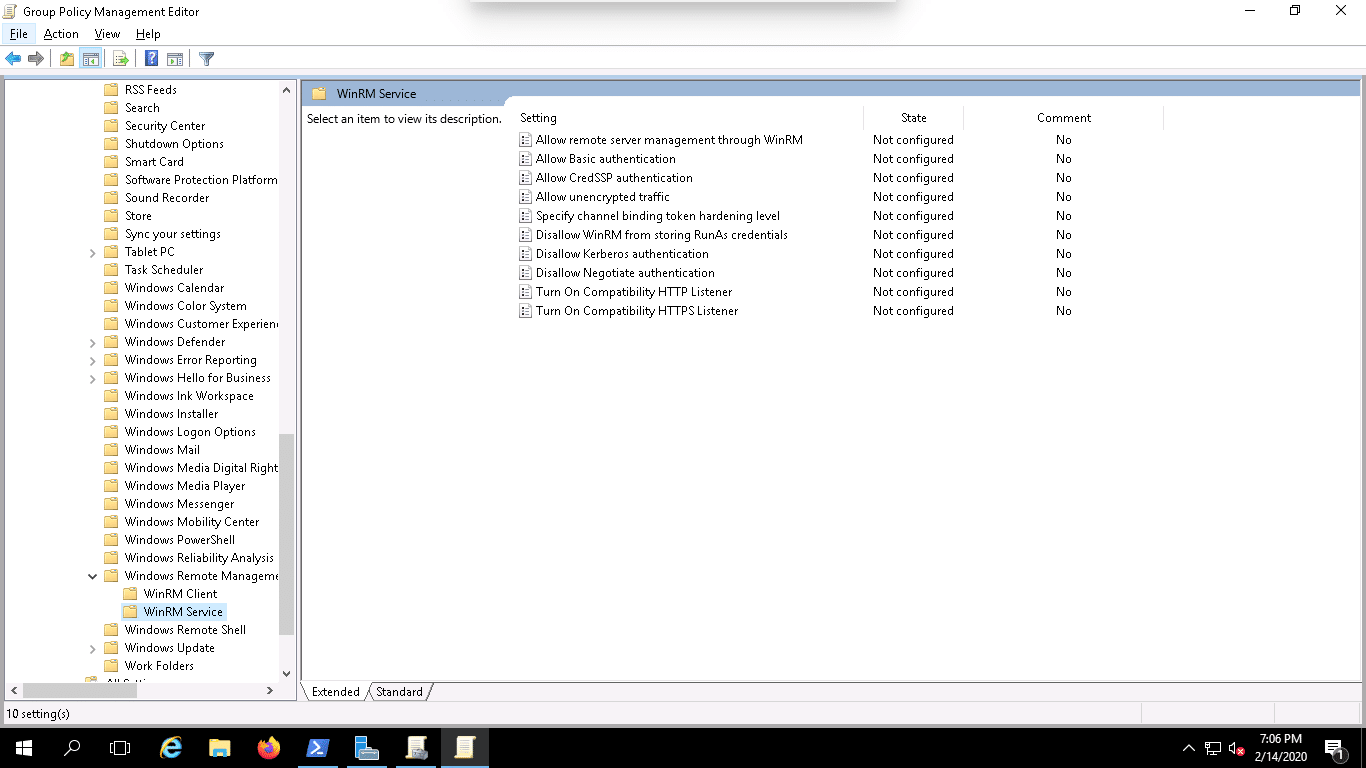The width and height of the screenshot is (1366, 768).
Task: Select Windows Remote Shell in the tree
Action: tap(185, 630)
